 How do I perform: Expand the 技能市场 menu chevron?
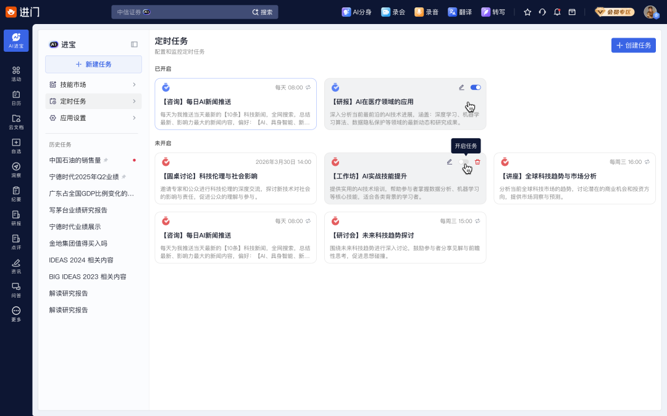click(x=134, y=85)
